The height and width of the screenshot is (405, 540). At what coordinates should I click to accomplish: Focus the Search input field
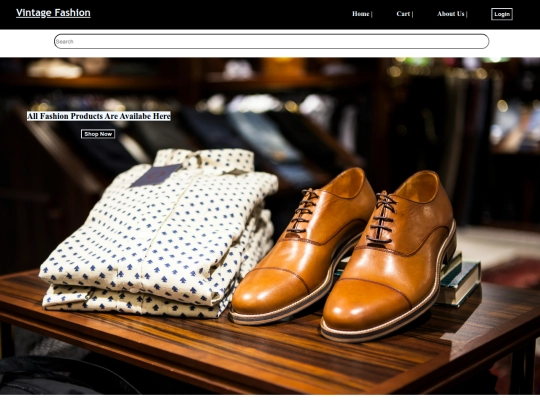[x=271, y=41]
